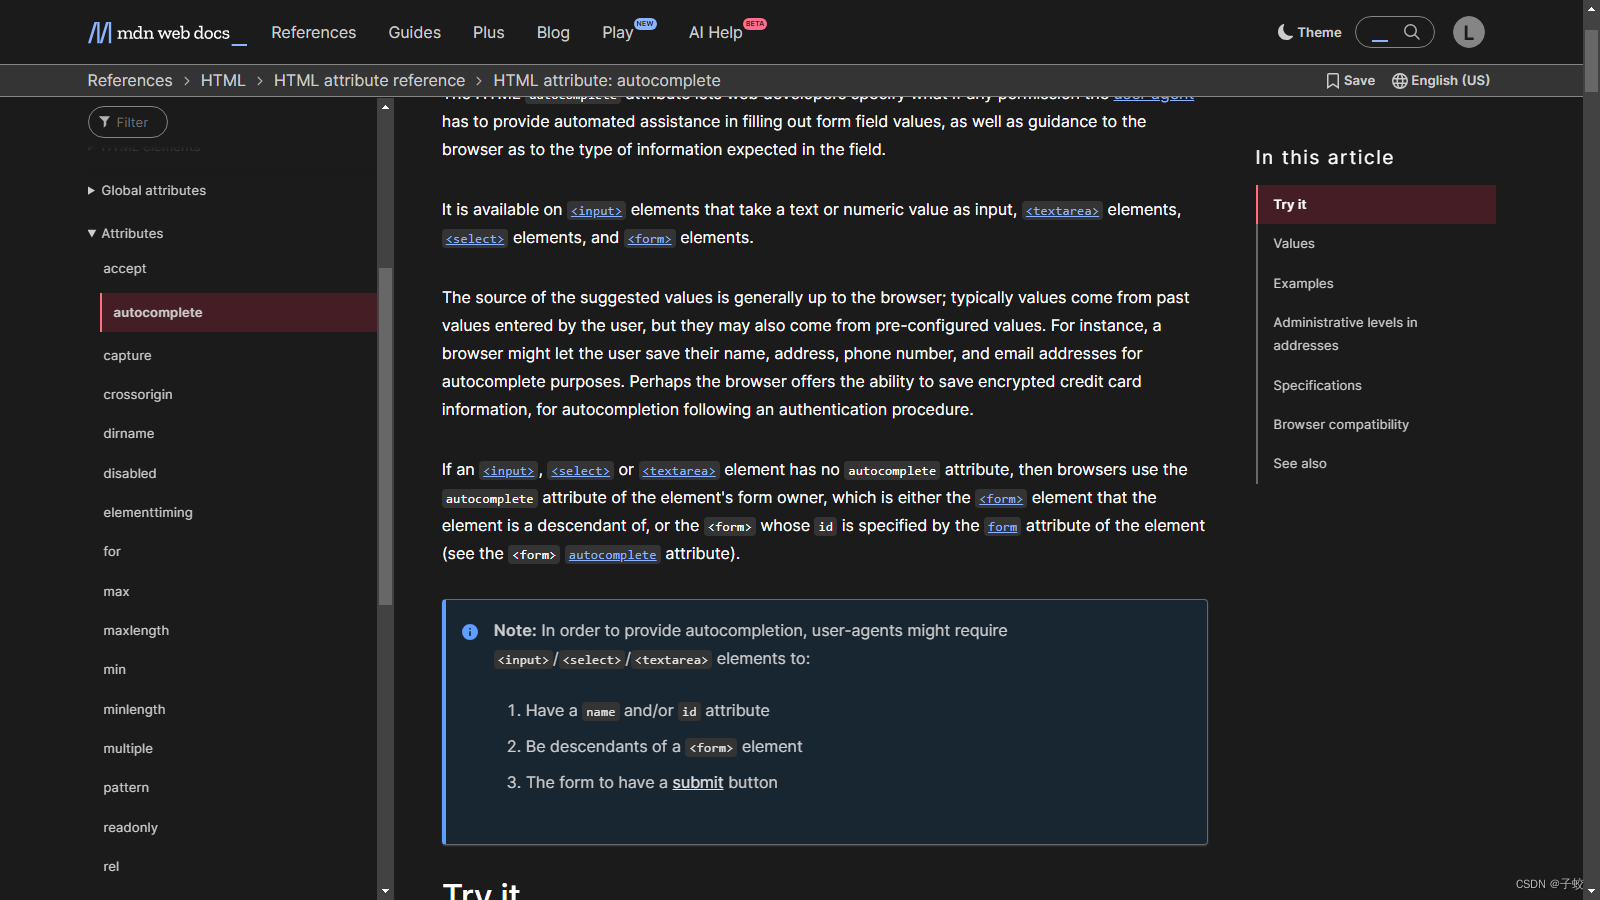Open the Plus menu
The image size is (1600, 900).
pos(489,32)
